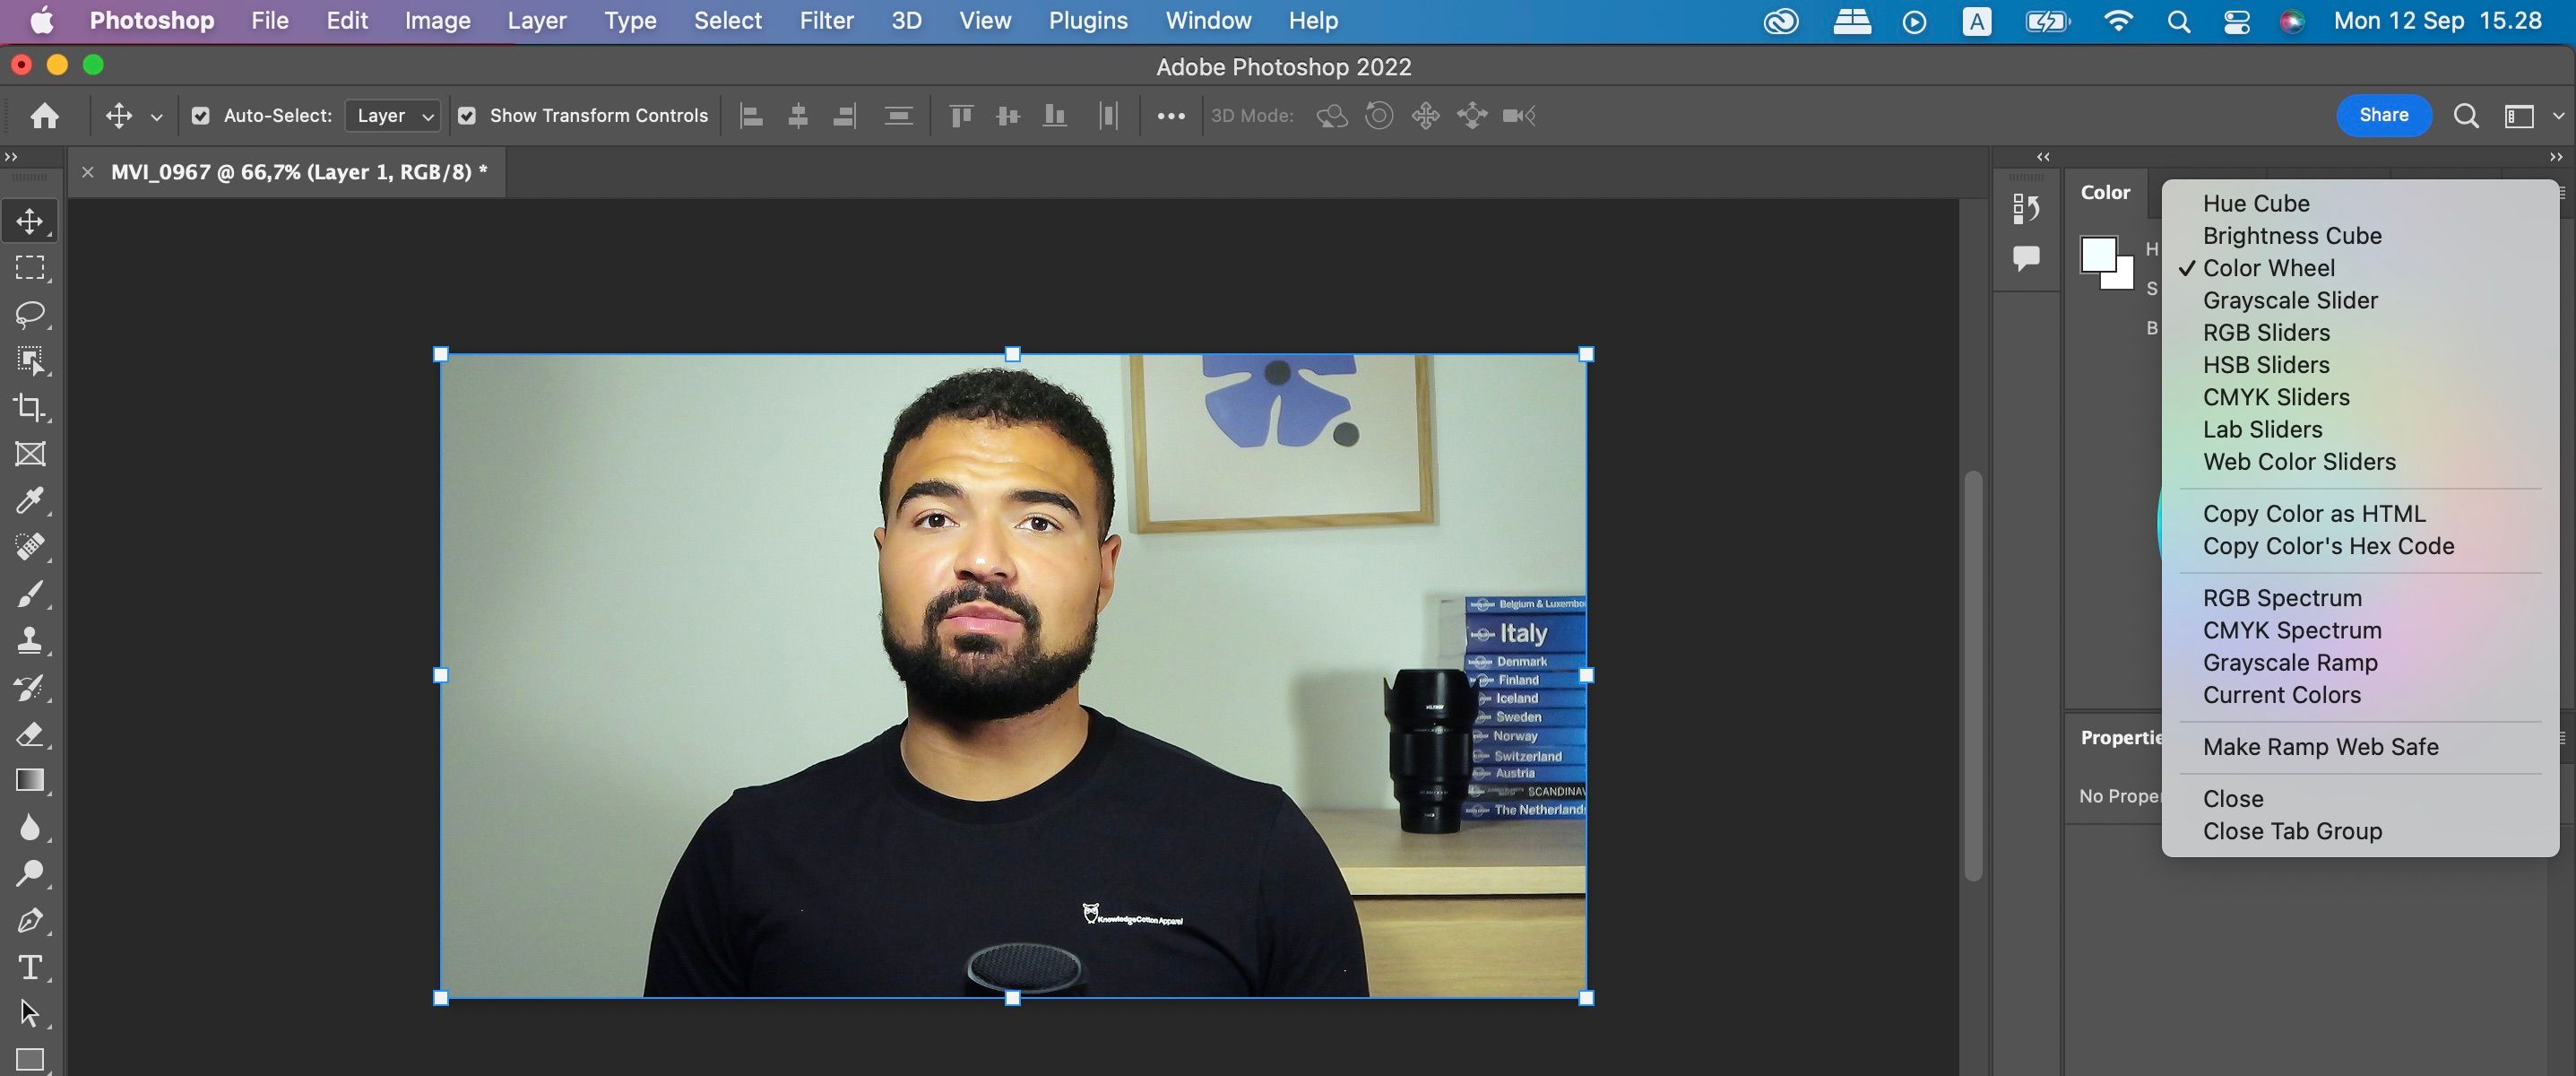Open the workspace switcher dropdown

pyautogui.click(x=2530, y=116)
